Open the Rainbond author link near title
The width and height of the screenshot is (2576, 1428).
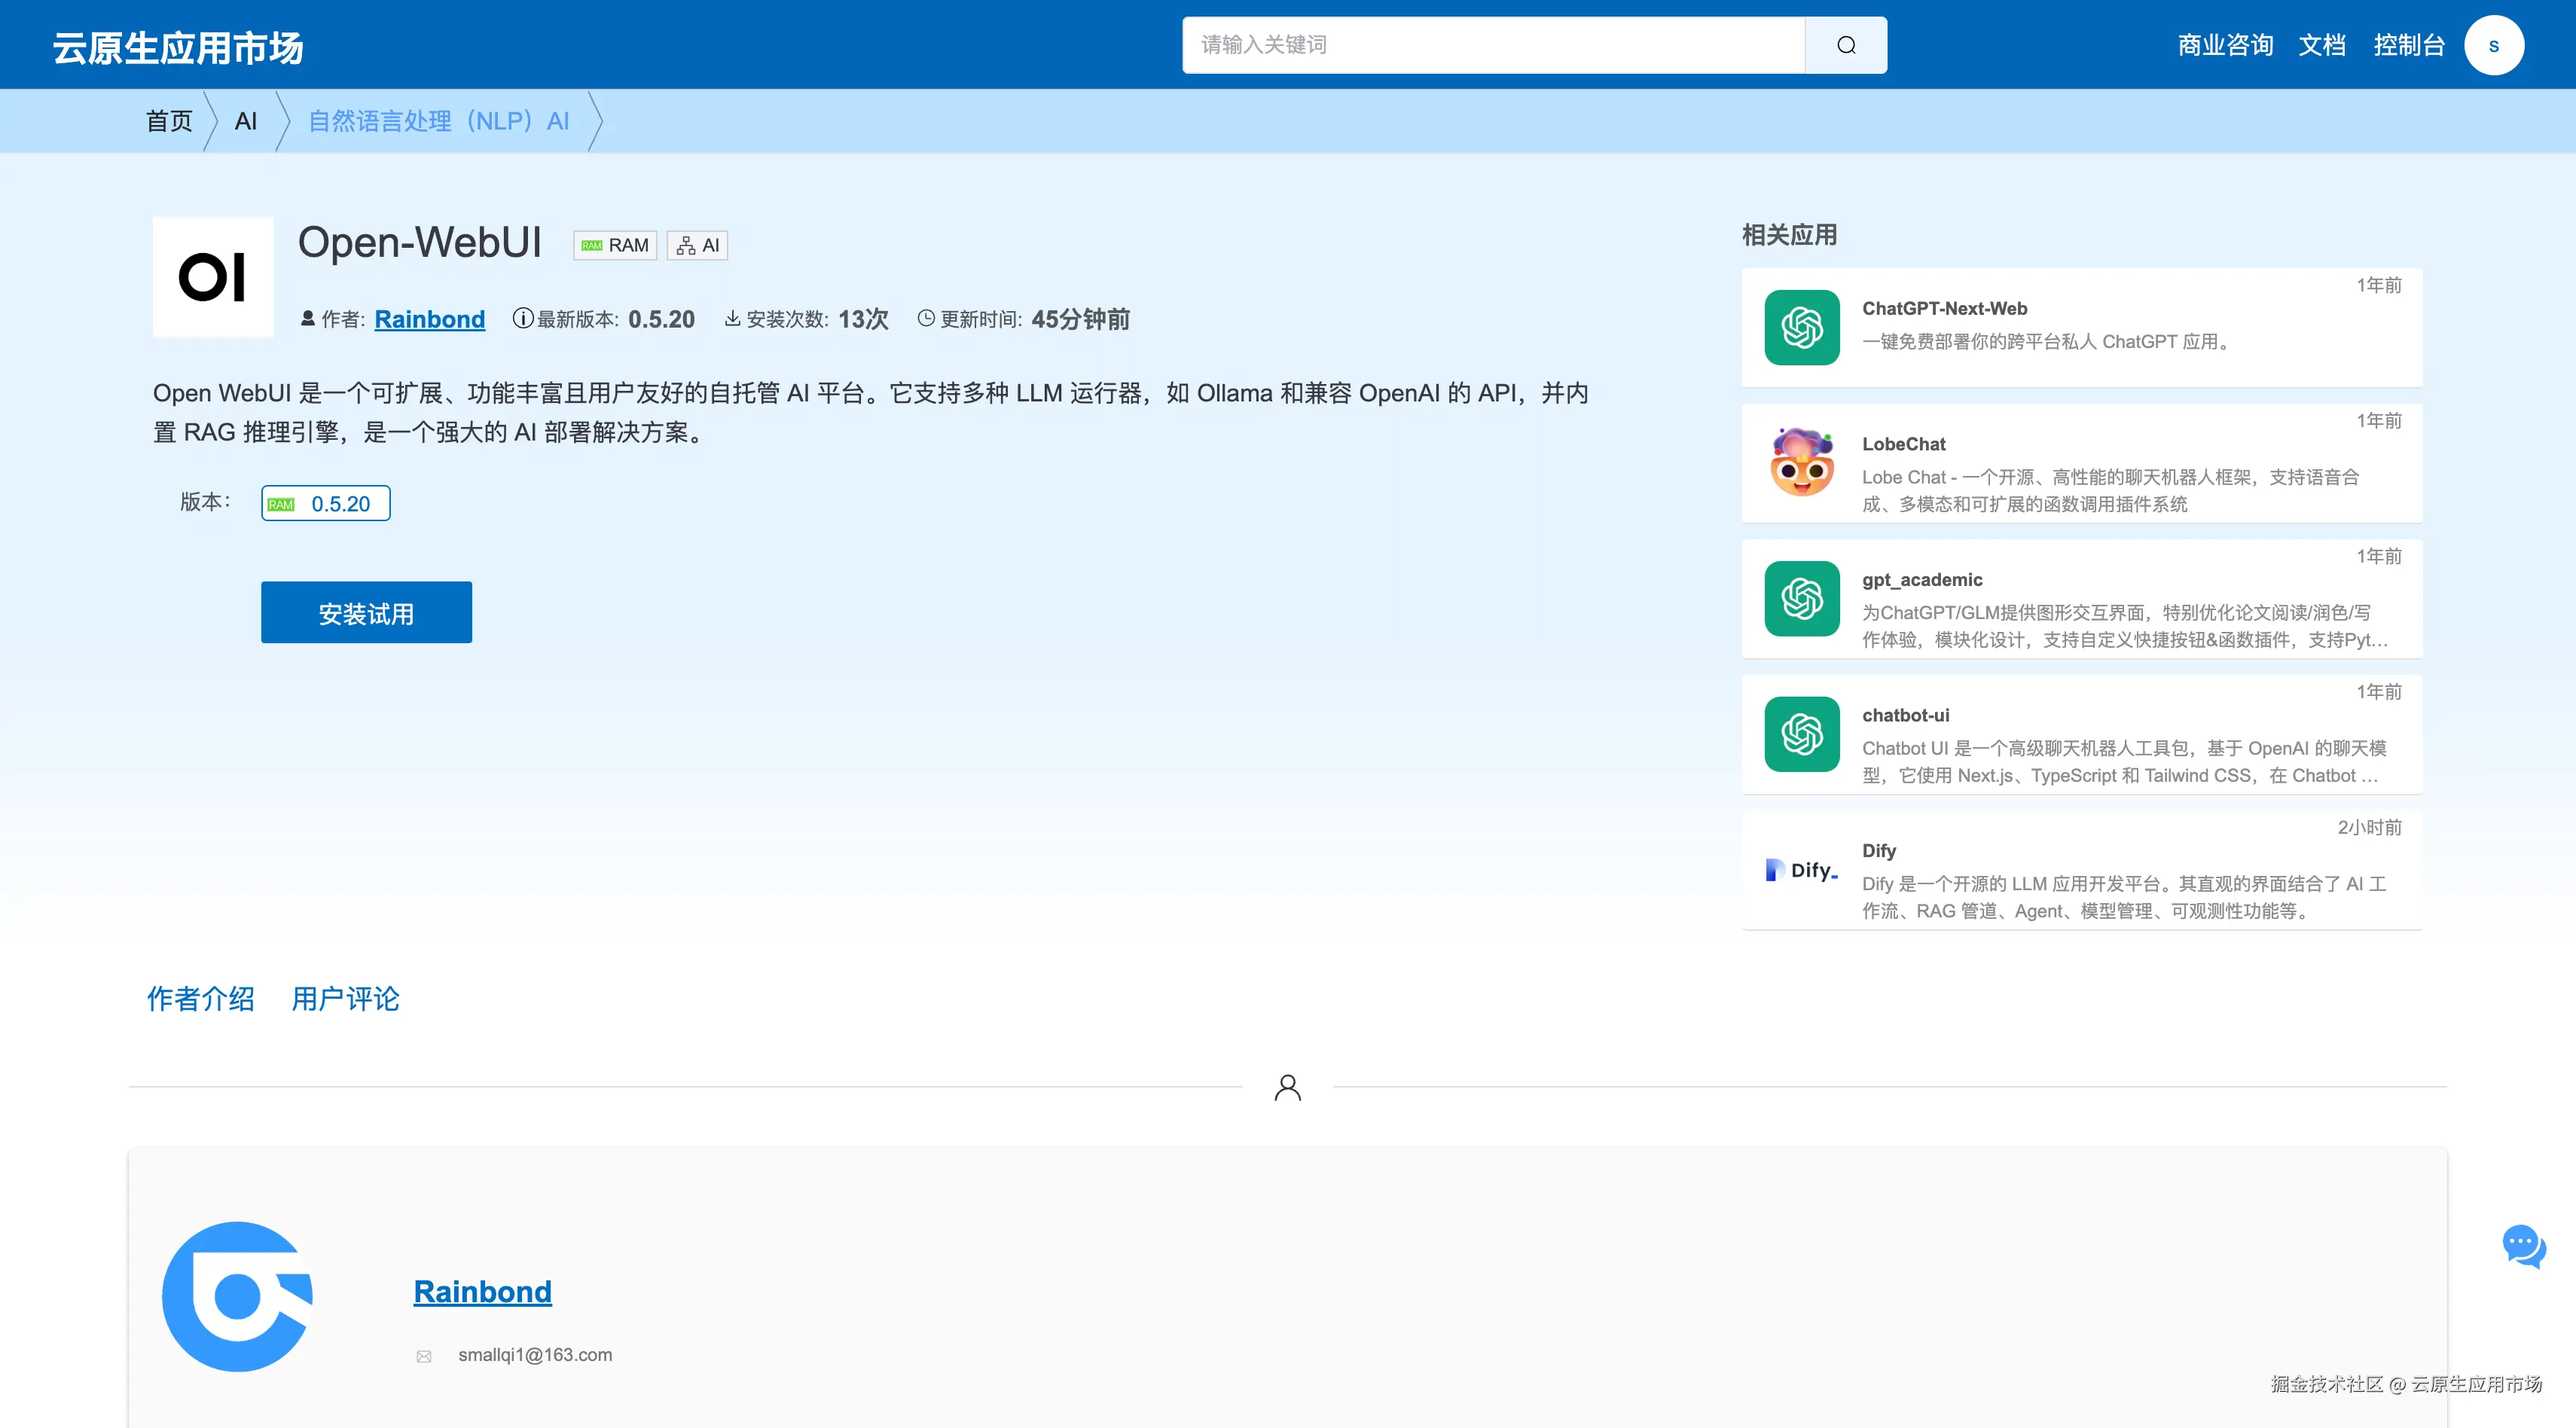(x=429, y=319)
